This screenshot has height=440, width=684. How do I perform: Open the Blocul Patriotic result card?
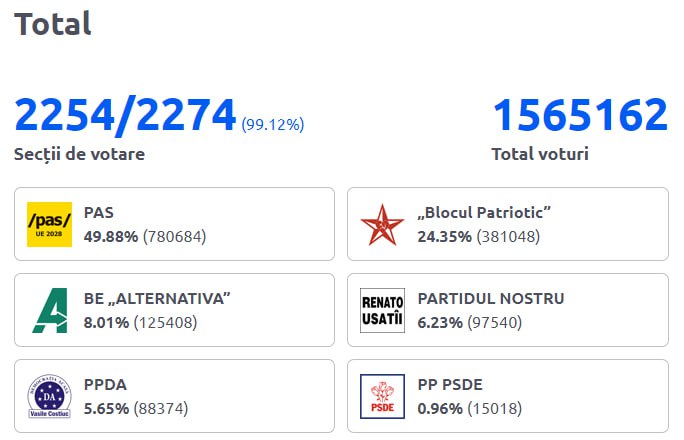[508, 224]
